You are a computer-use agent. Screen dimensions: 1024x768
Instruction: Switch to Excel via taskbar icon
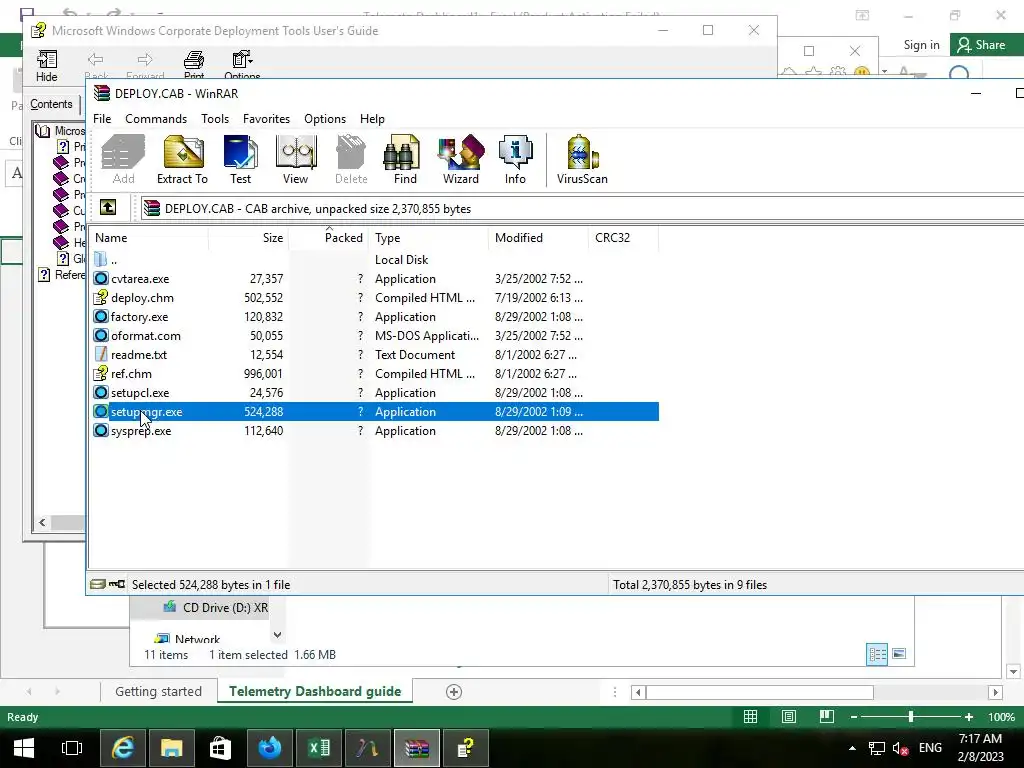coord(319,748)
